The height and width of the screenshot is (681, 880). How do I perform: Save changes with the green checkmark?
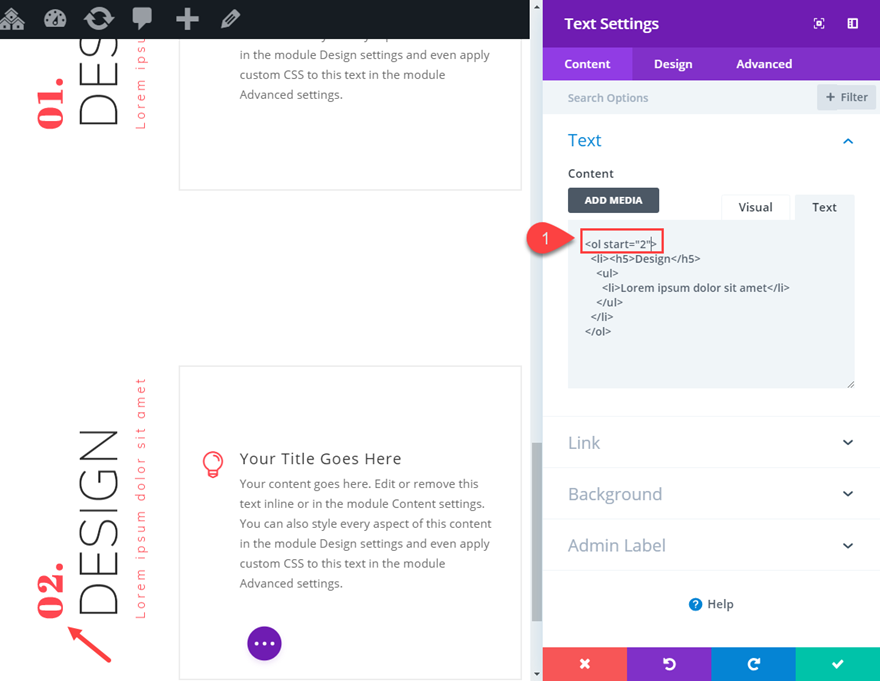tap(838, 664)
